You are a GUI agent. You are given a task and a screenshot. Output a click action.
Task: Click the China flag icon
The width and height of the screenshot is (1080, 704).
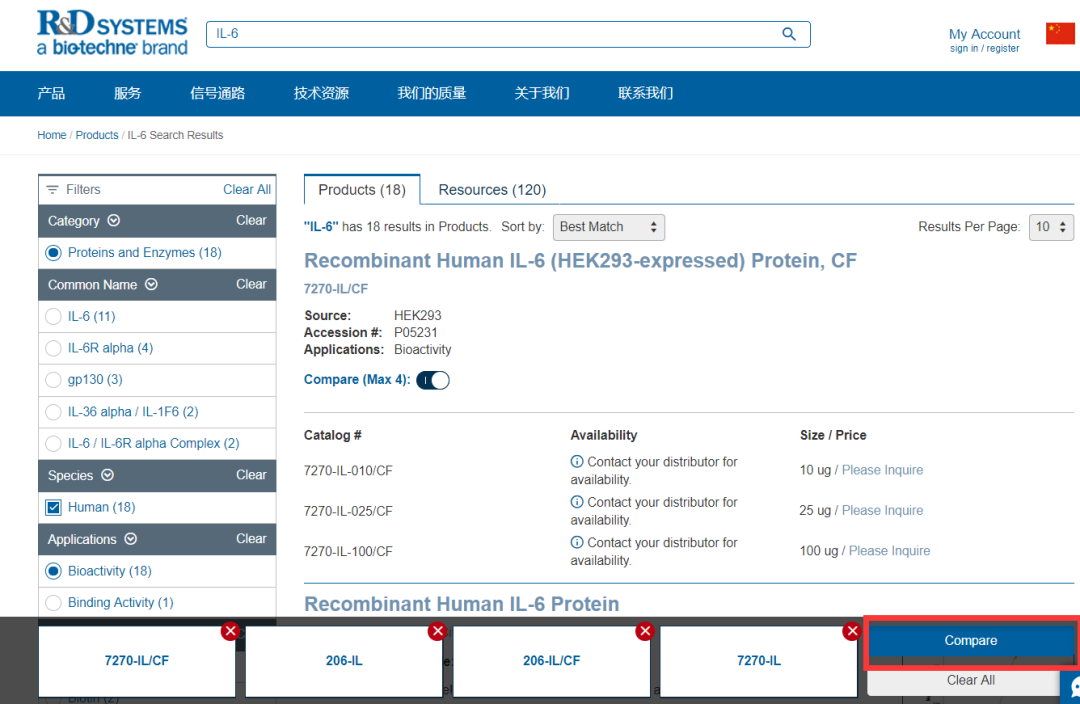click(x=1060, y=34)
